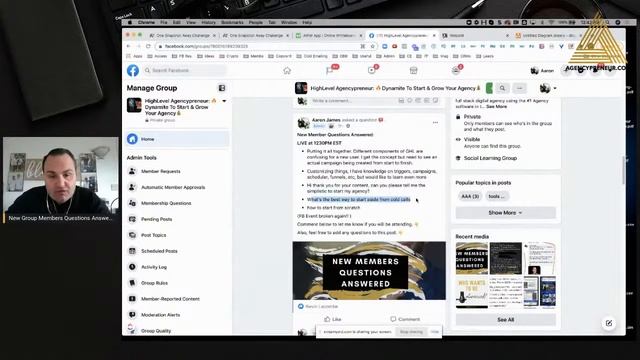Screen dimensions: 640x360
Task: Collapse the Manage Group sidebar panel icon
Action: point(222,88)
